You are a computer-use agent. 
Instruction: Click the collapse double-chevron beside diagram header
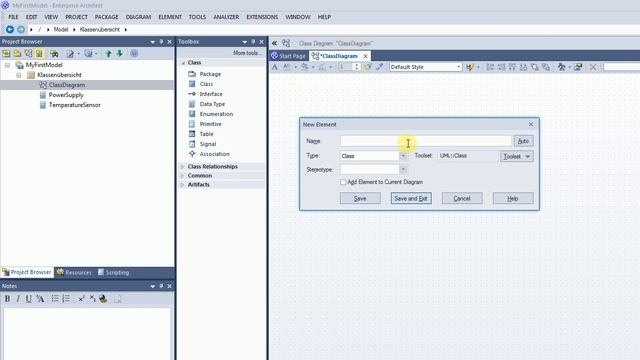pyautogui.click(x=274, y=43)
